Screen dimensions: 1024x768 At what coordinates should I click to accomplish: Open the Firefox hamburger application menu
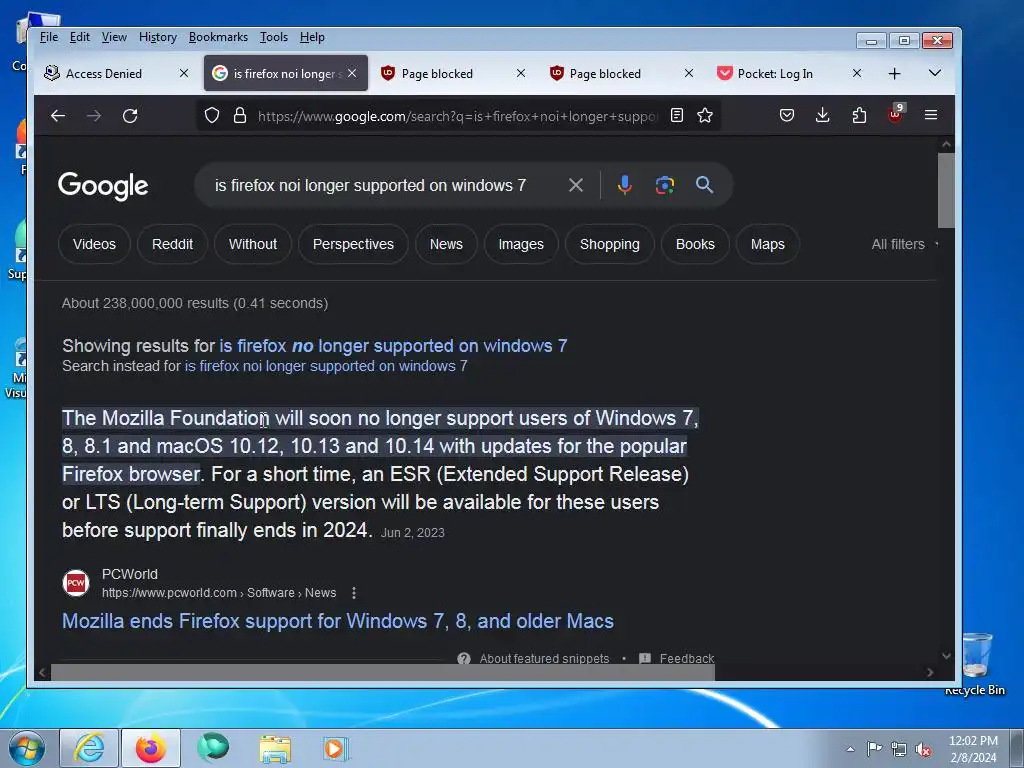[931, 116]
